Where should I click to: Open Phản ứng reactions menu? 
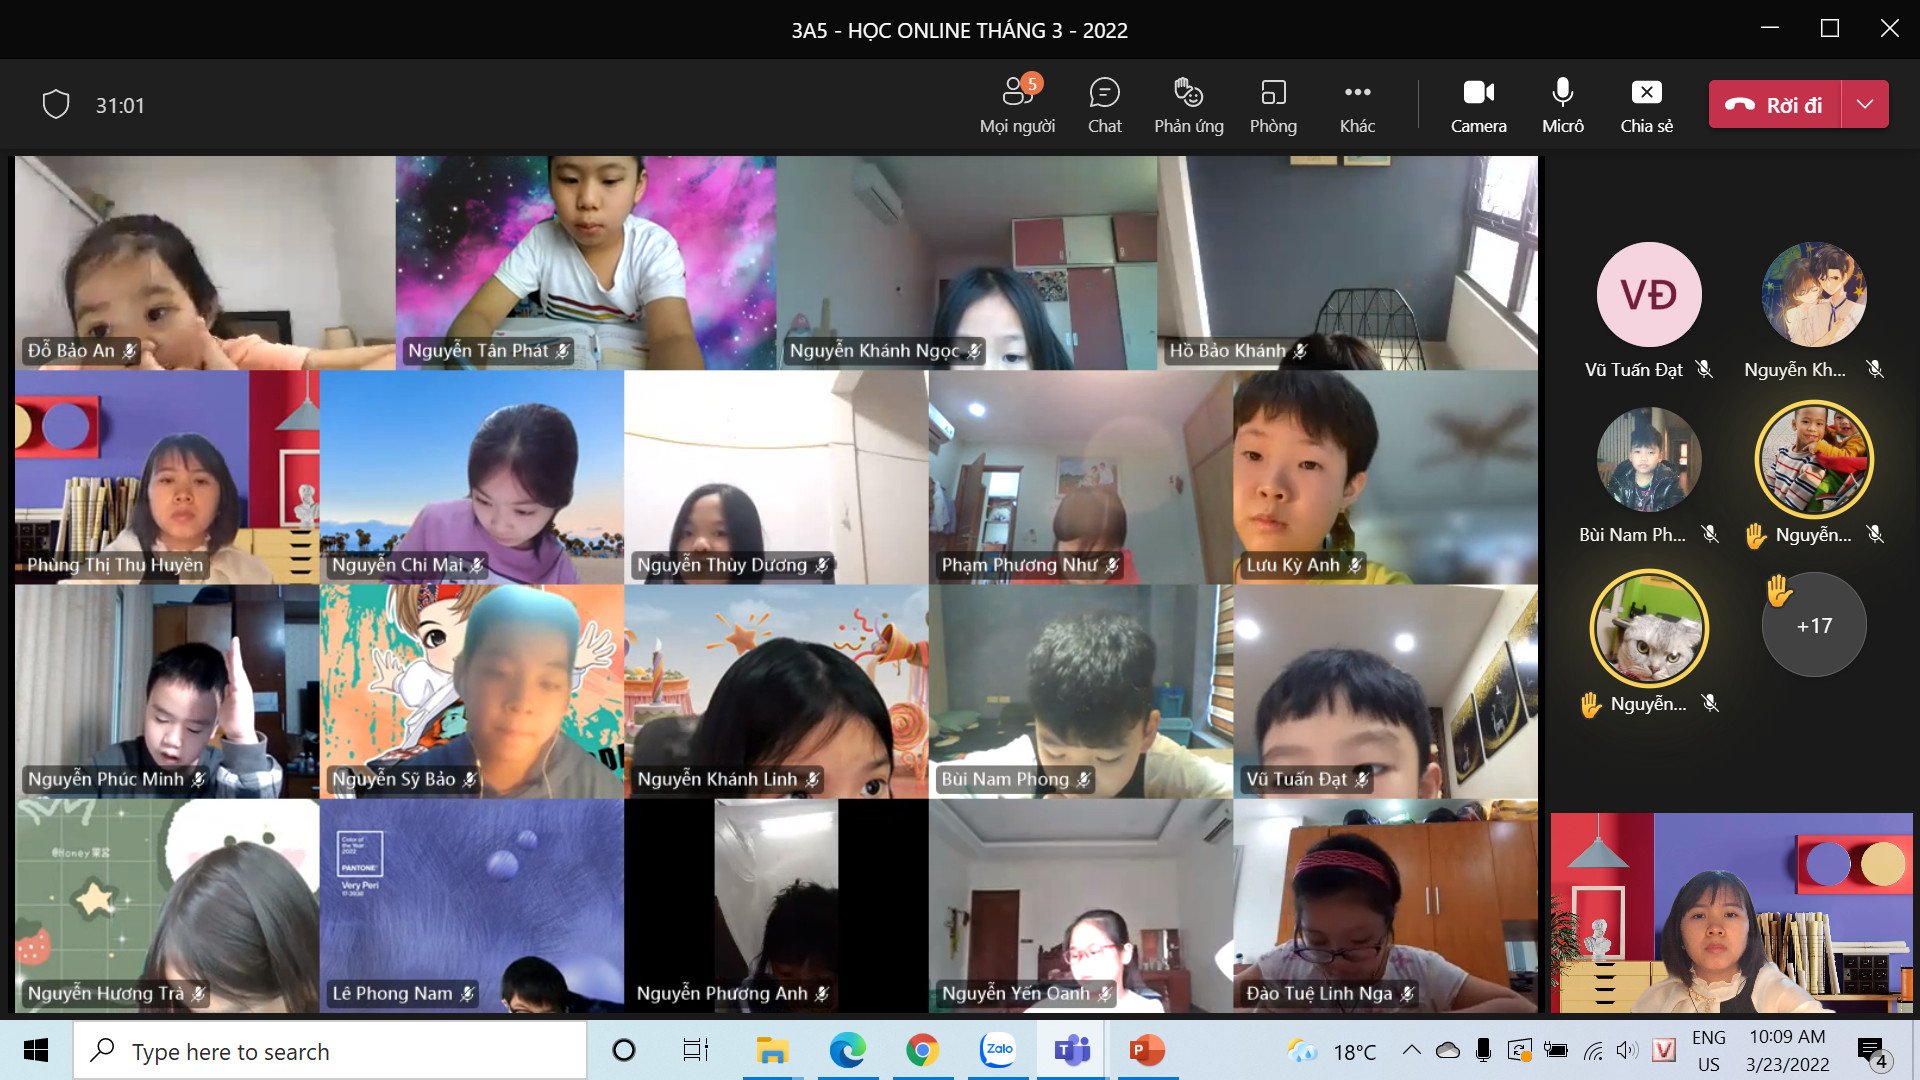click(1188, 104)
